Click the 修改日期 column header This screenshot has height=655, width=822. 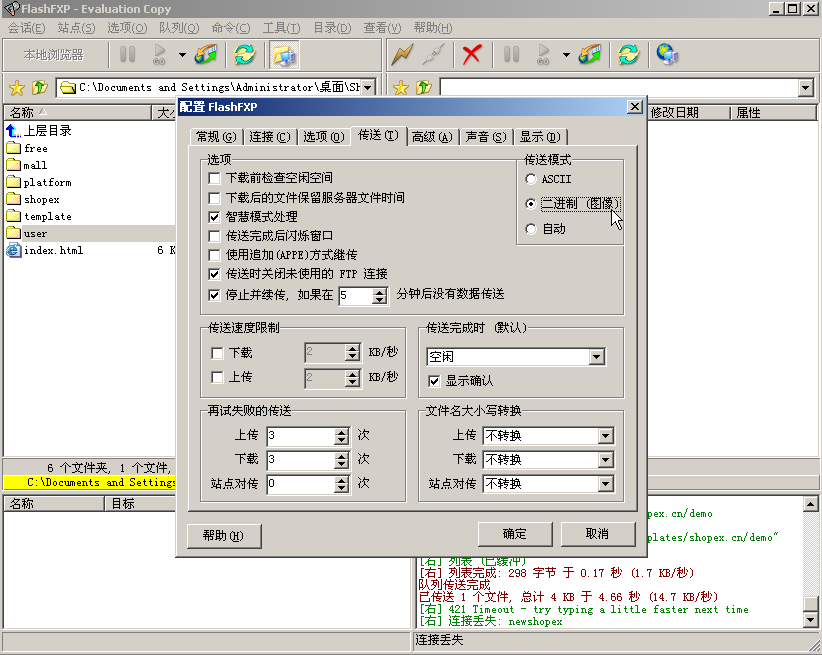coord(689,113)
